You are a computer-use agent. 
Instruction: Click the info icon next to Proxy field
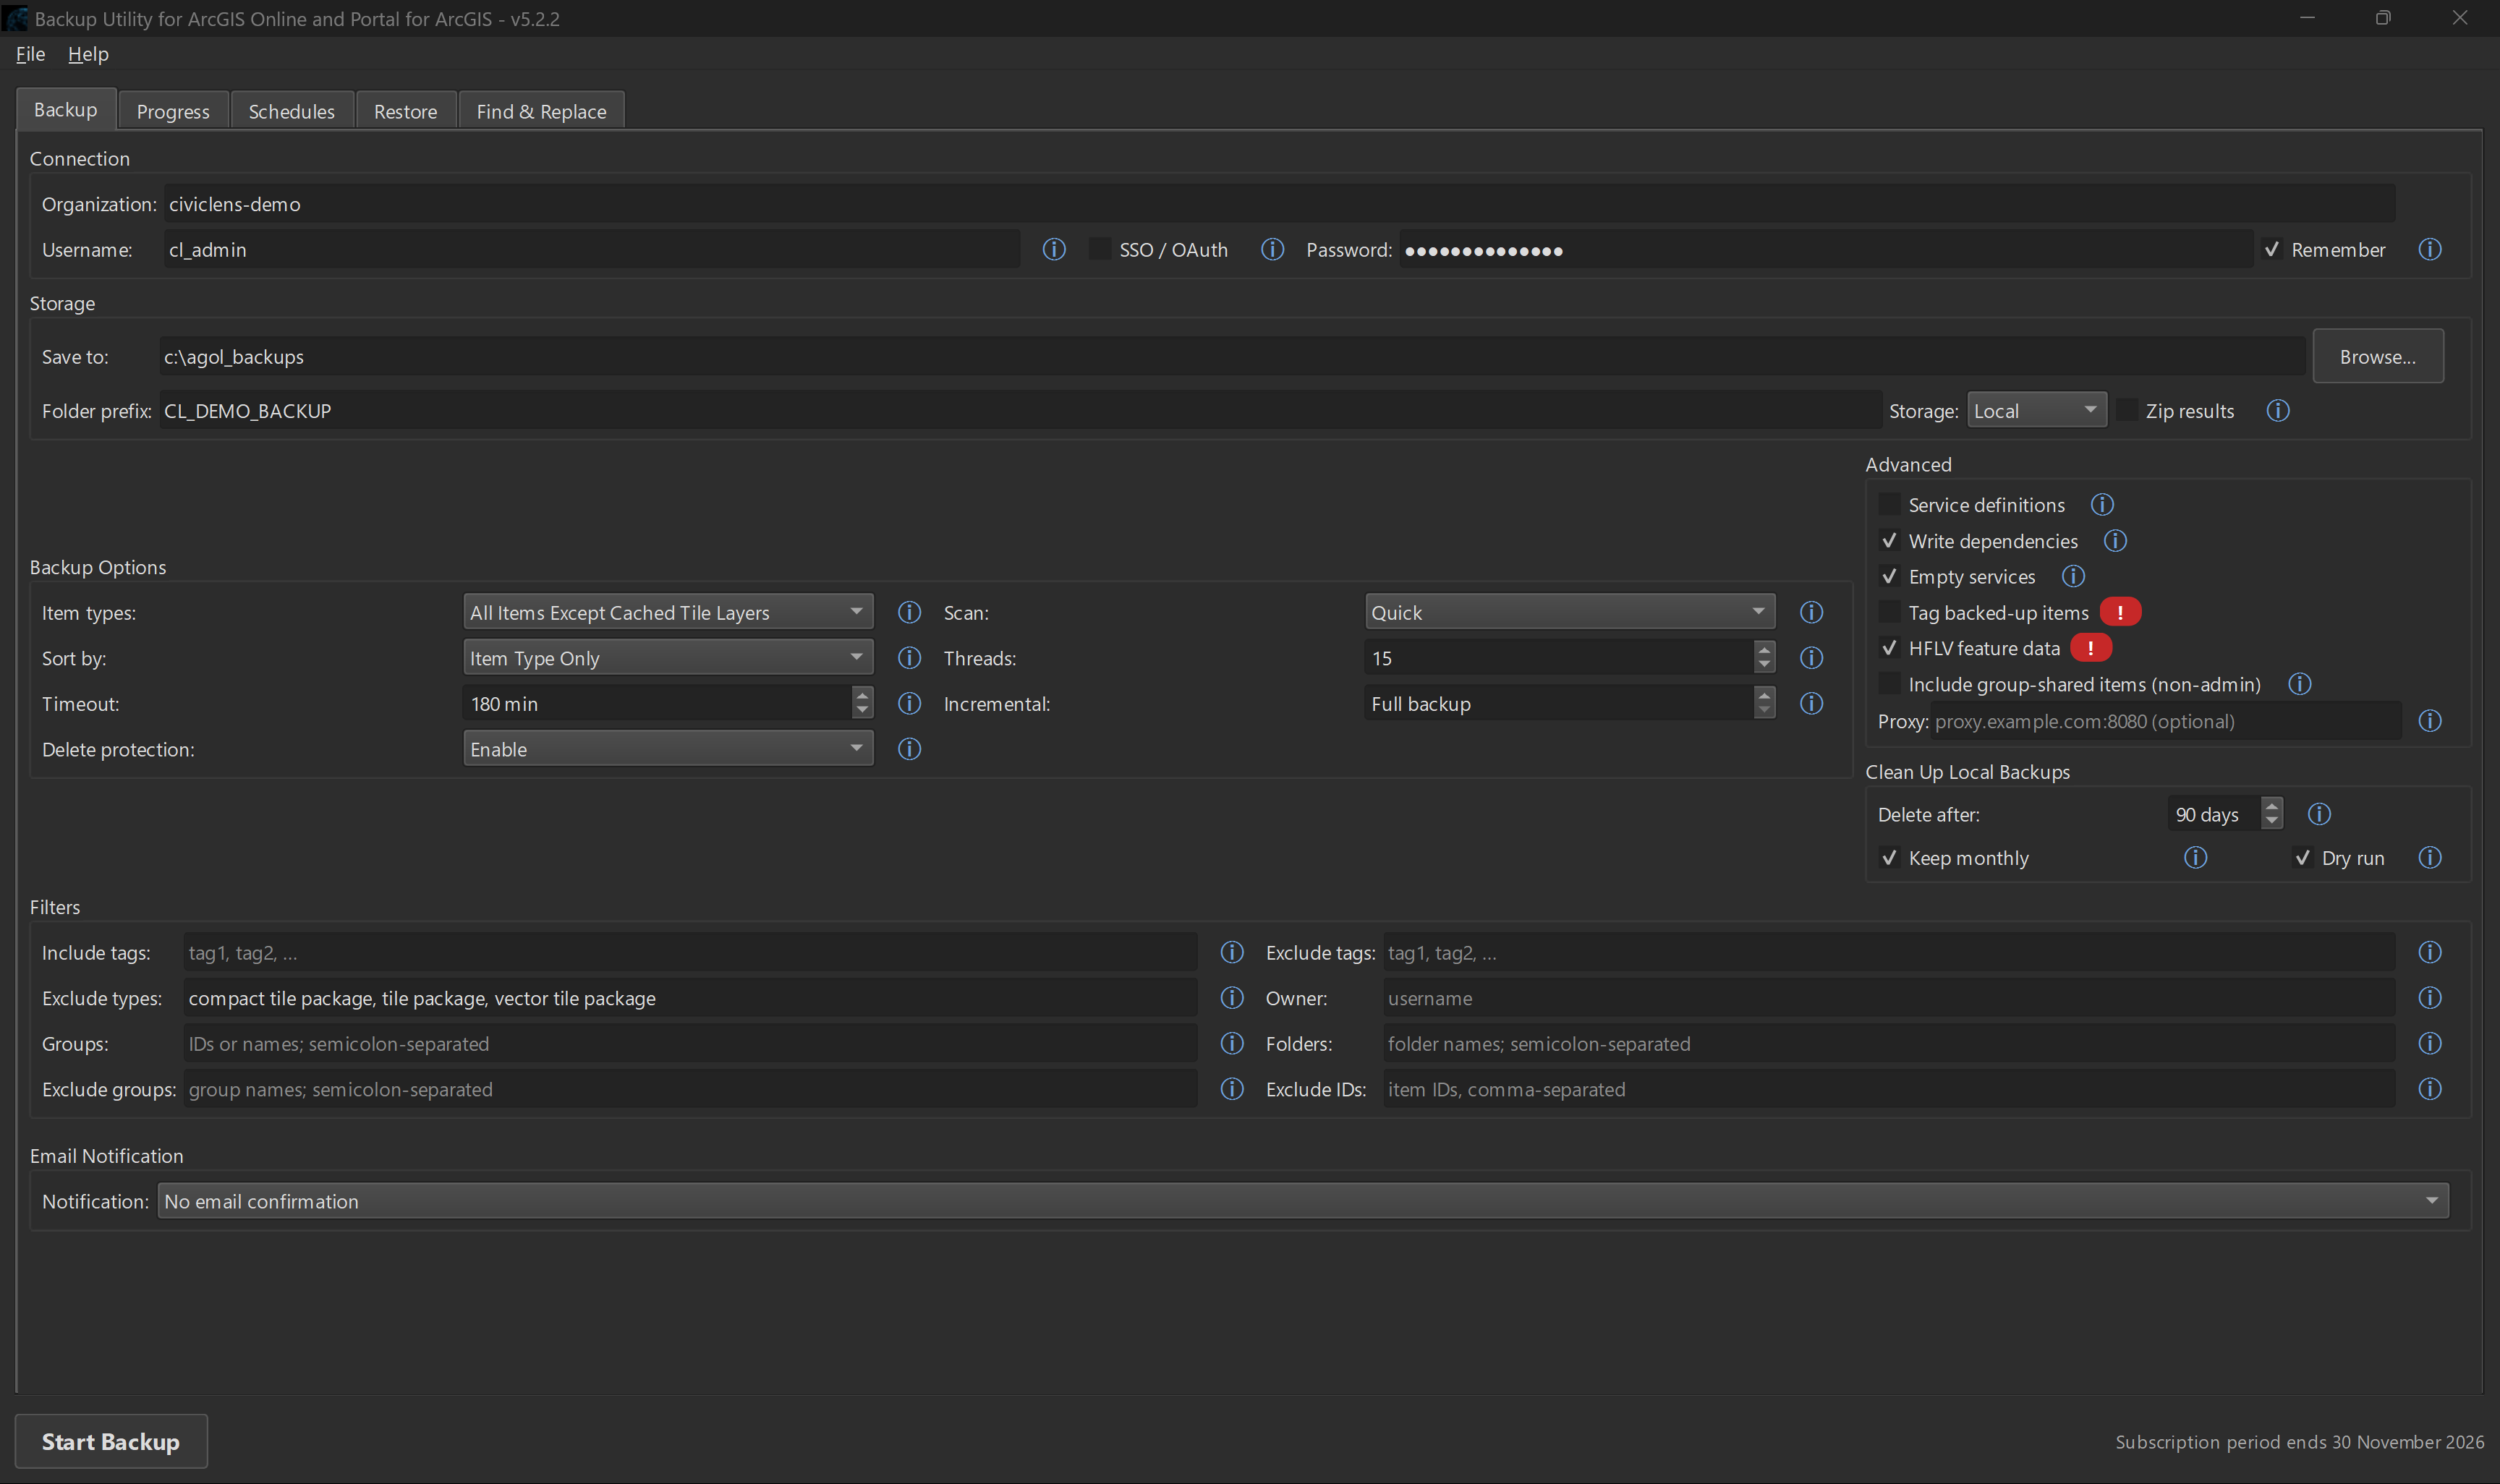(2430, 720)
